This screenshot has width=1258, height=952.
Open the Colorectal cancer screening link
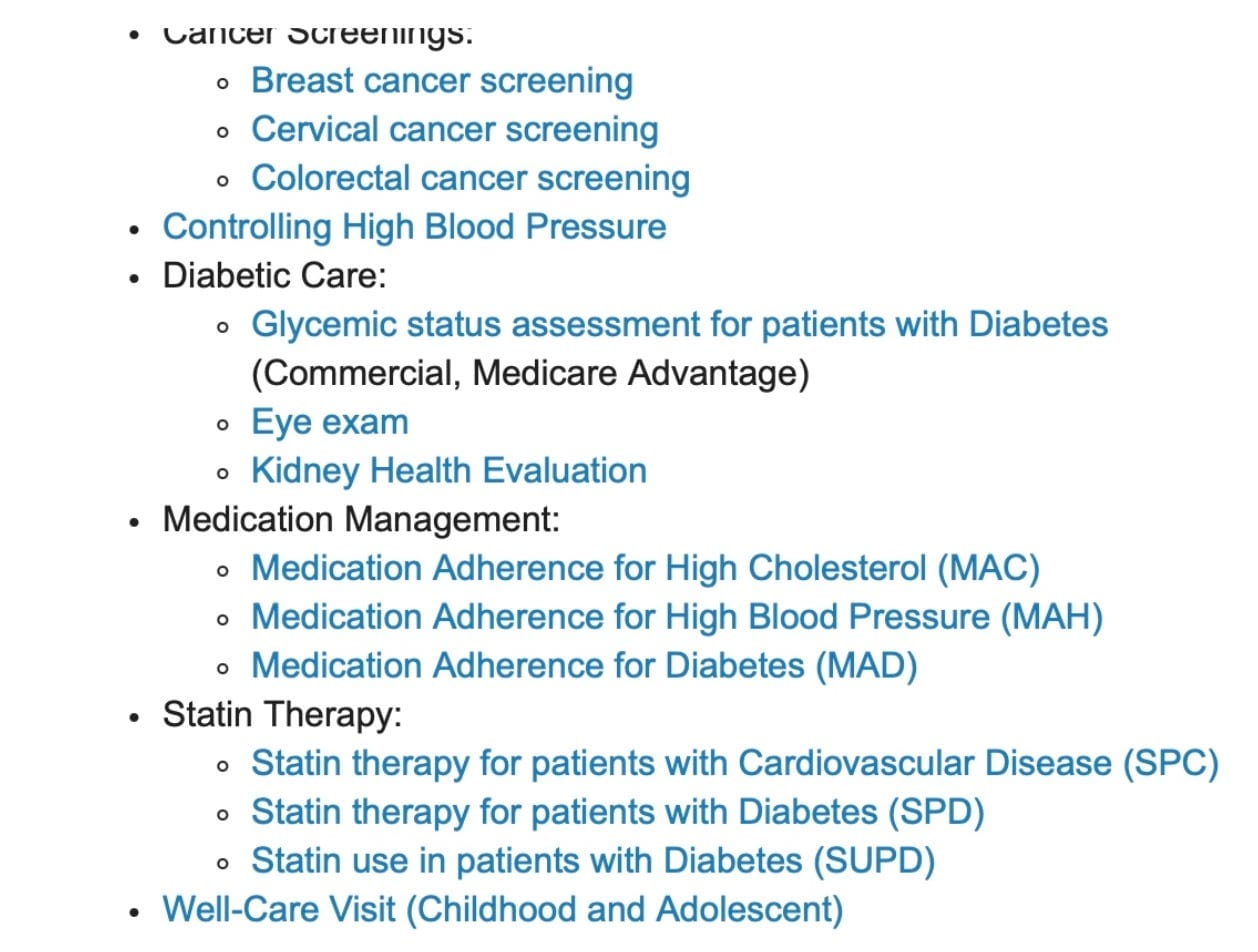pyautogui.click(x=471, y=179)
